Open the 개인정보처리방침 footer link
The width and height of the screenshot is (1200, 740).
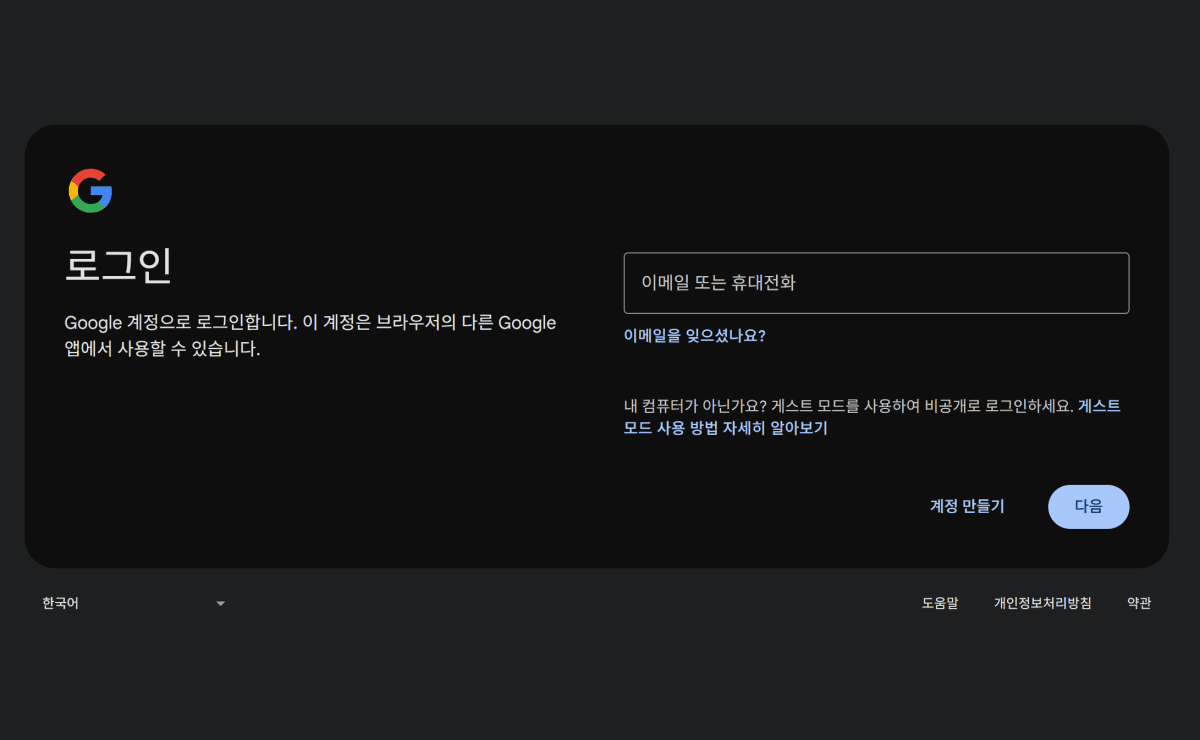click(1042, 603)
